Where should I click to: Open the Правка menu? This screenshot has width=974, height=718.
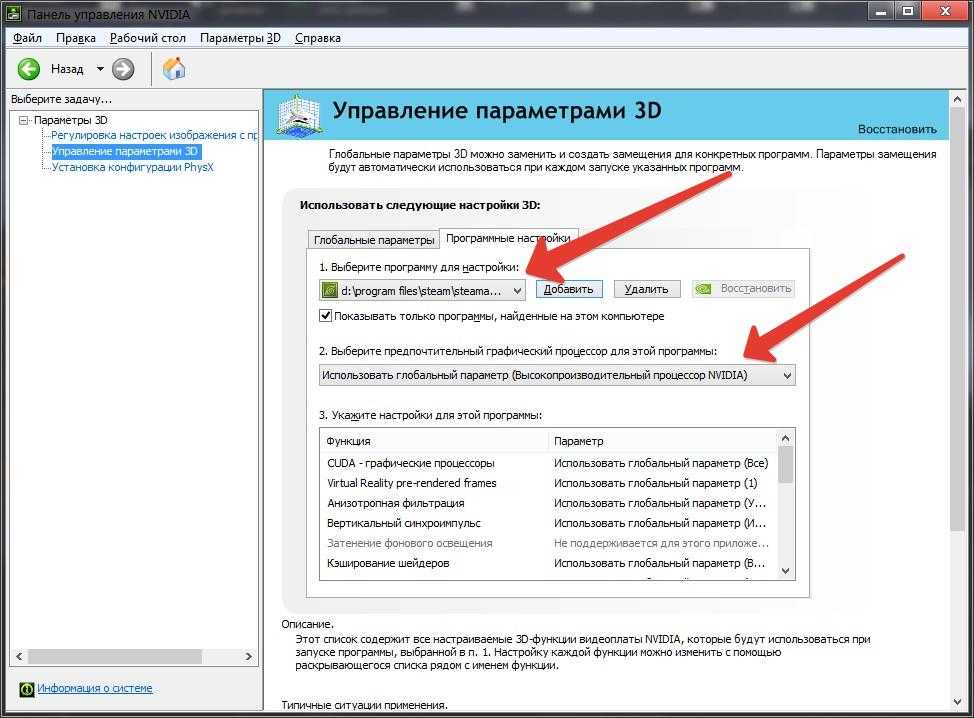pyautogui.click(x=76, y=38)
